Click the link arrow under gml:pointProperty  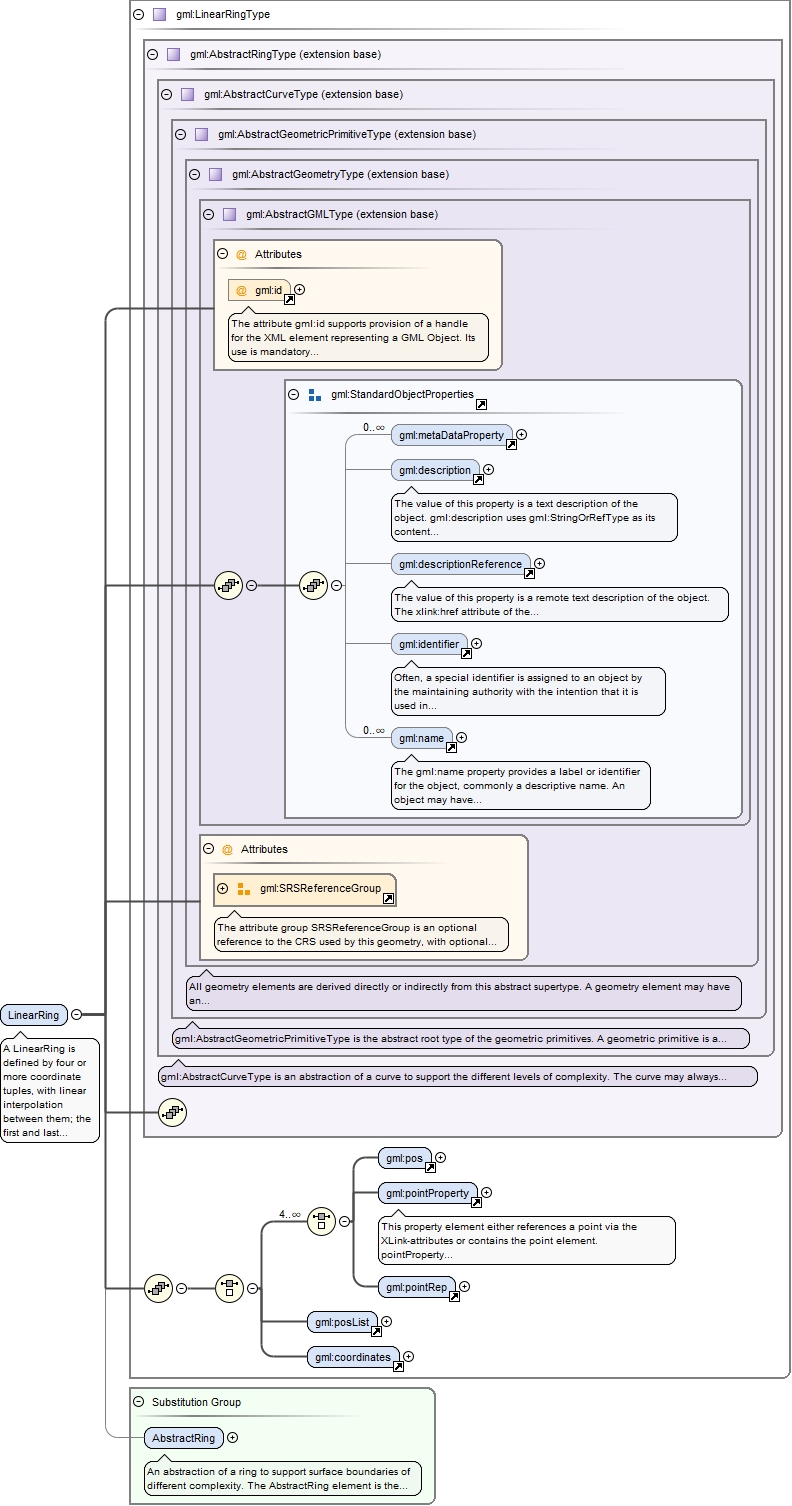[476, 1203]
